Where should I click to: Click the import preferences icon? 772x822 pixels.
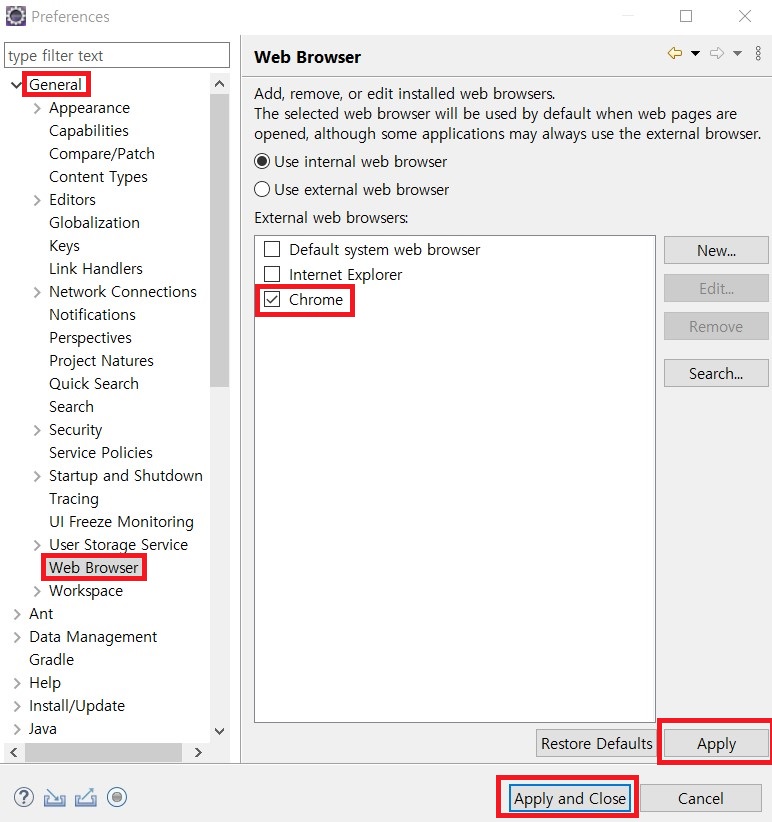tap(55, 797)
